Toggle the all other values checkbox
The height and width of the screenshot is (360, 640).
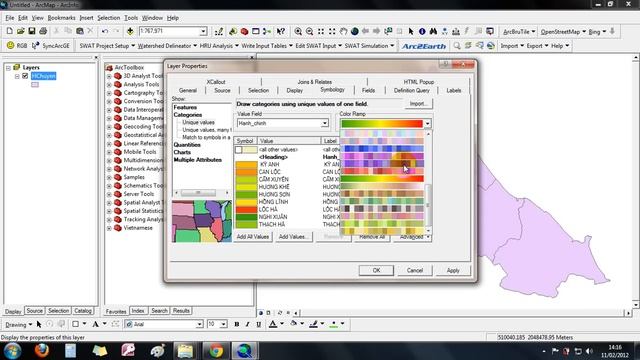(x=238, y=150)
